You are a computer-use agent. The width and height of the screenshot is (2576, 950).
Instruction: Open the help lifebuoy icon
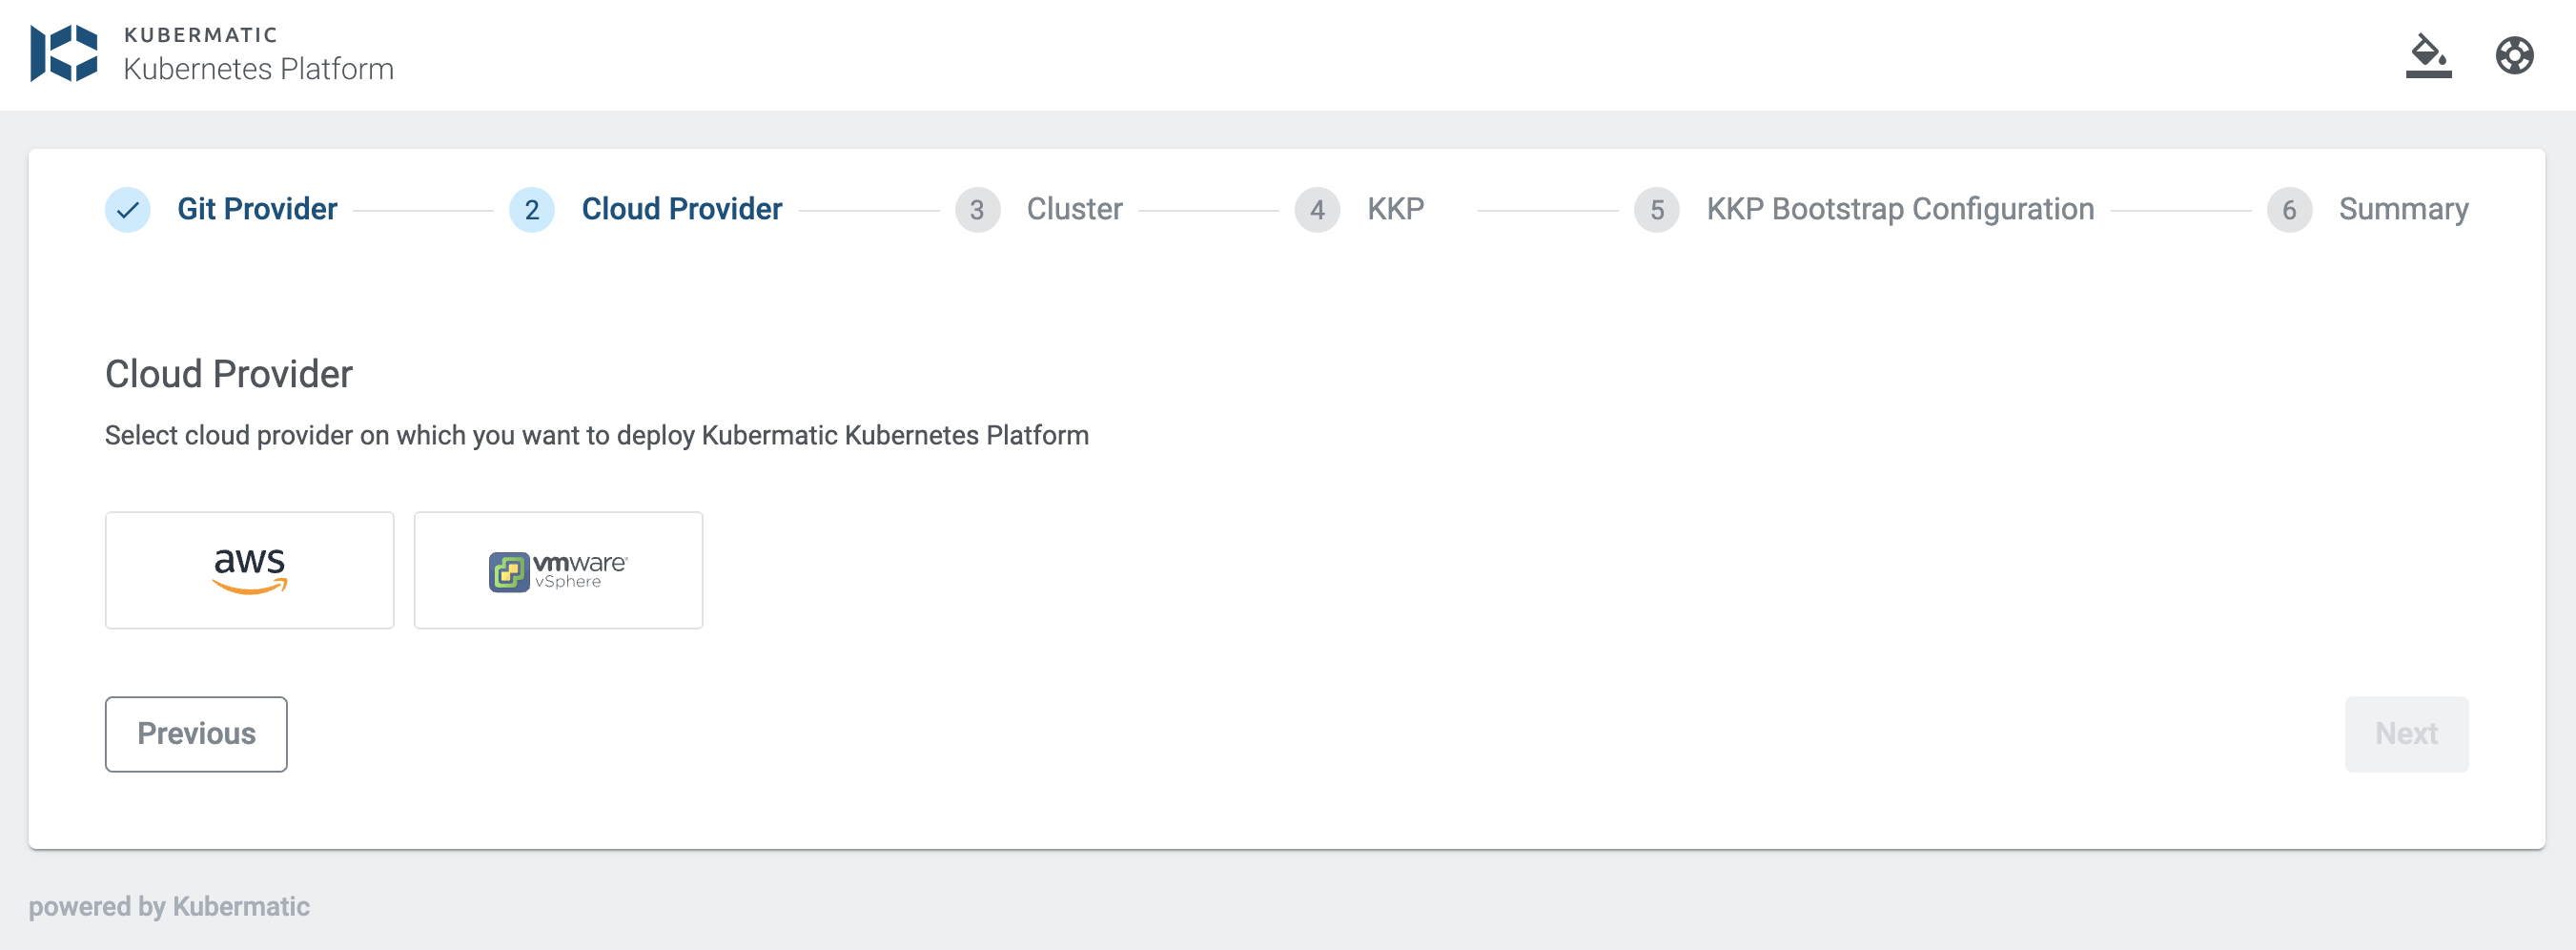pos(2514,55)
